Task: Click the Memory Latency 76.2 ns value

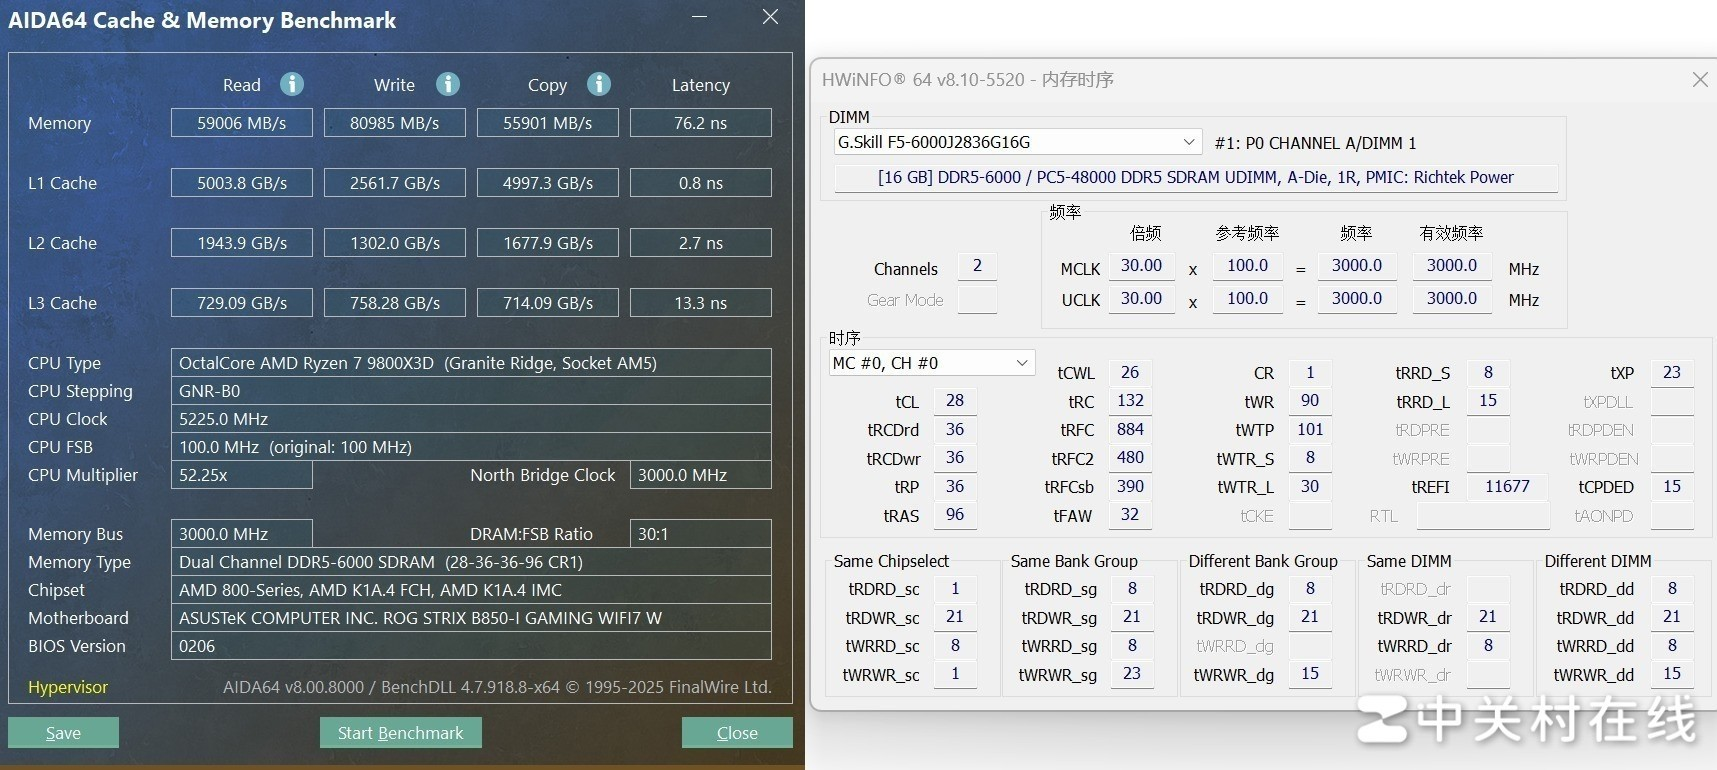Action: coord(700,123)
